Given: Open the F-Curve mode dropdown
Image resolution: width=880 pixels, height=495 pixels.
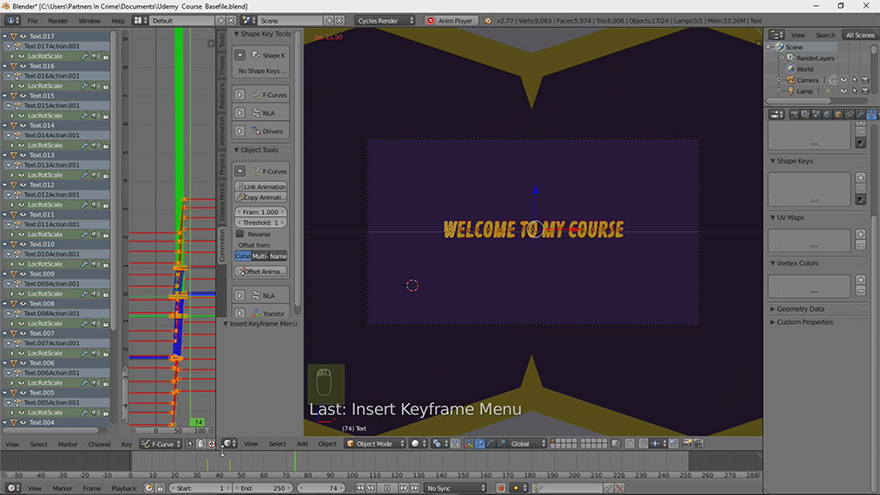Looking at the screenshot, I should point(161,444).
